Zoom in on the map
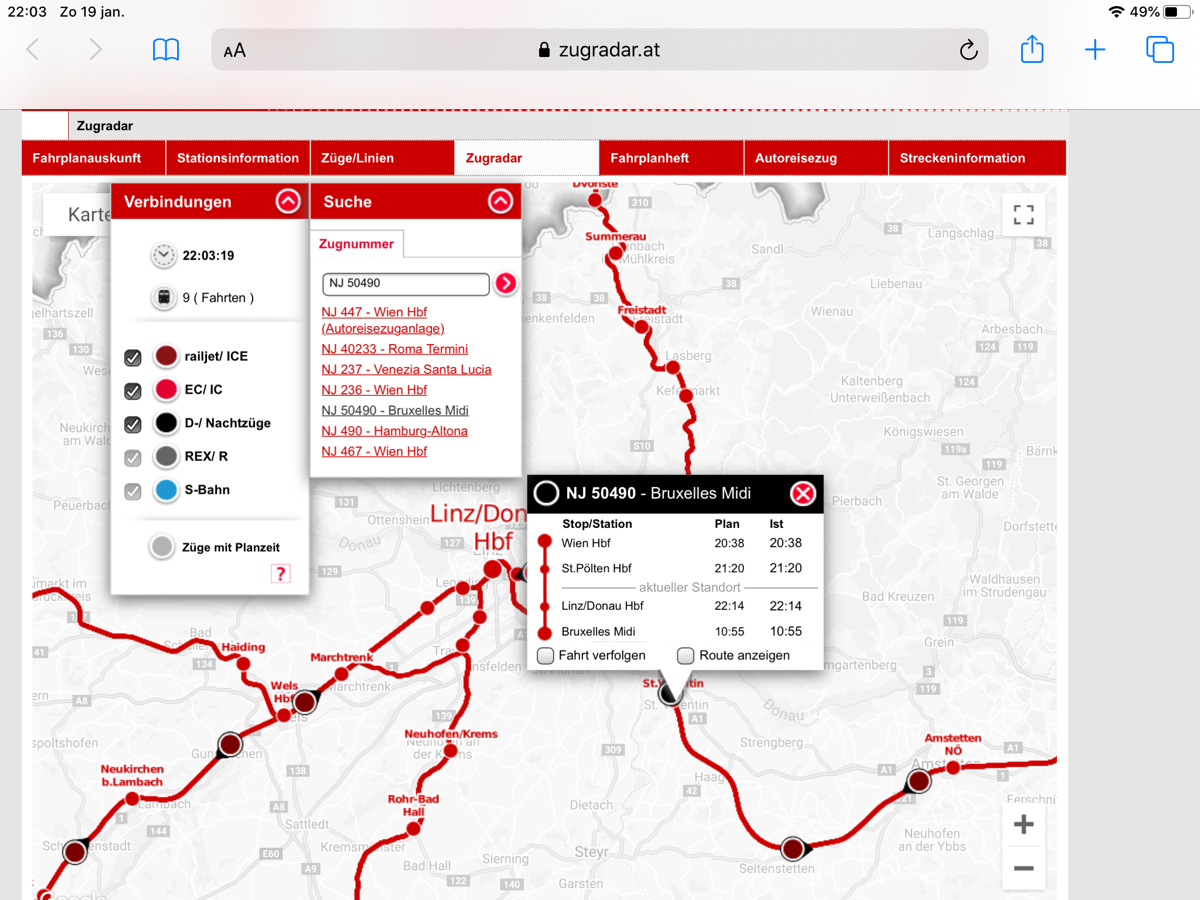Viewport: 1200px width, 900px height. click(1023, 825)
